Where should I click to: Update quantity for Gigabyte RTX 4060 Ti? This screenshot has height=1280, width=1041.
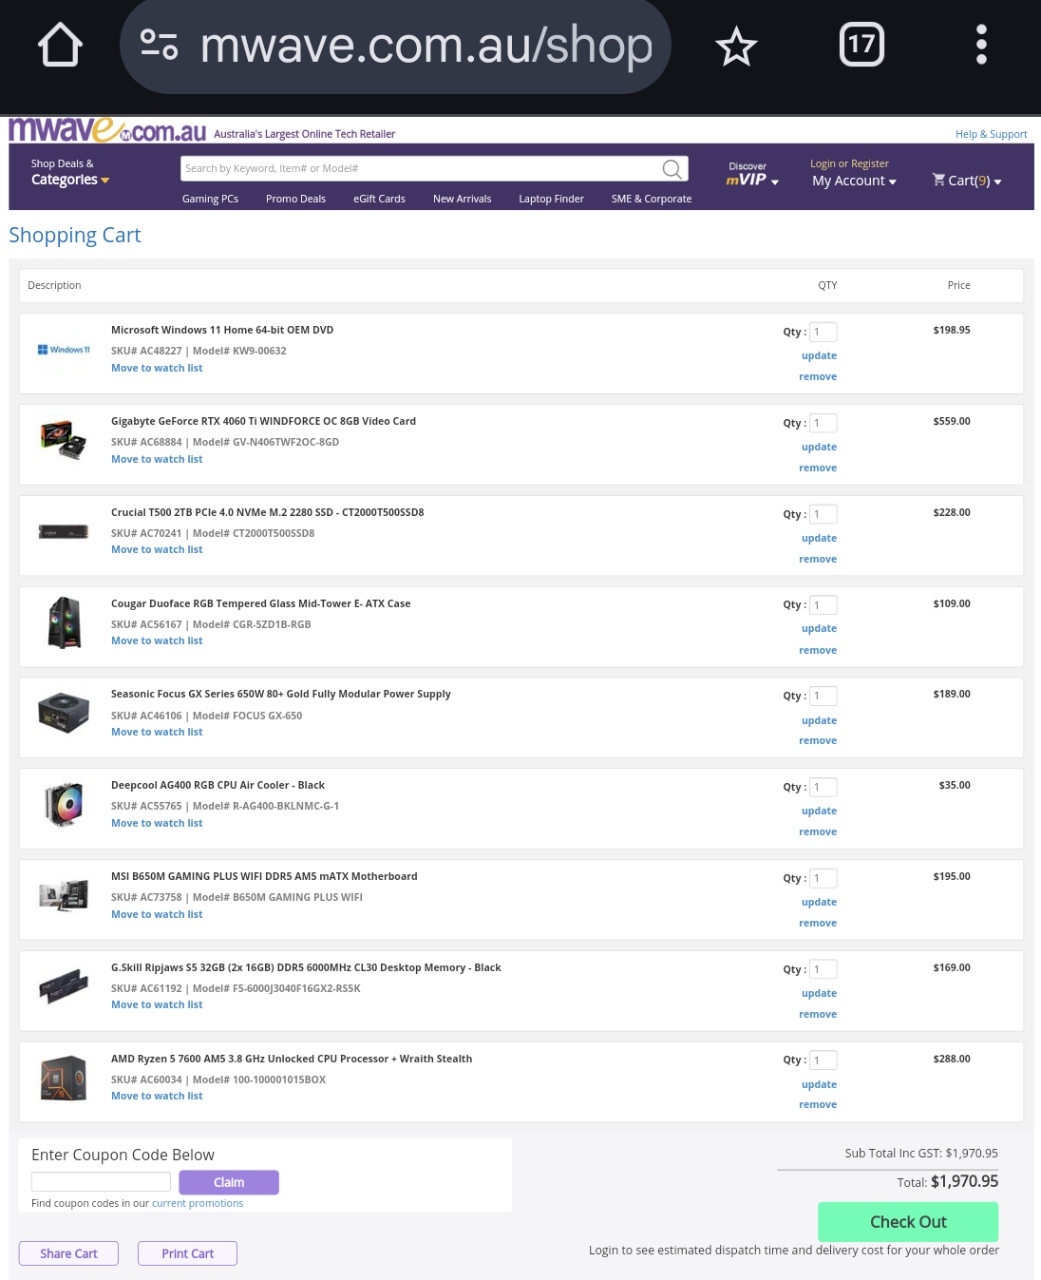819,447
